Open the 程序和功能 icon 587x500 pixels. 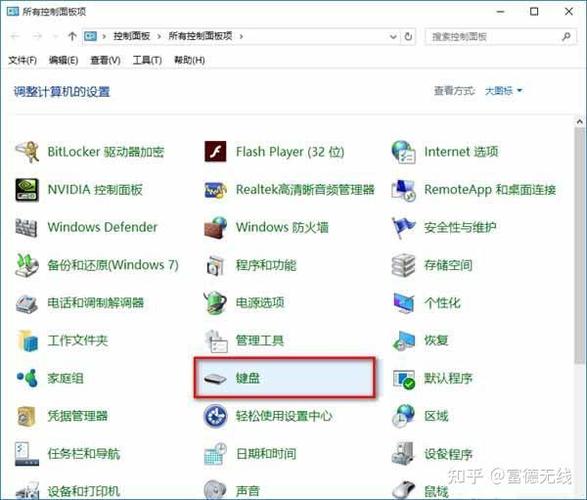(x=215, y=265)
